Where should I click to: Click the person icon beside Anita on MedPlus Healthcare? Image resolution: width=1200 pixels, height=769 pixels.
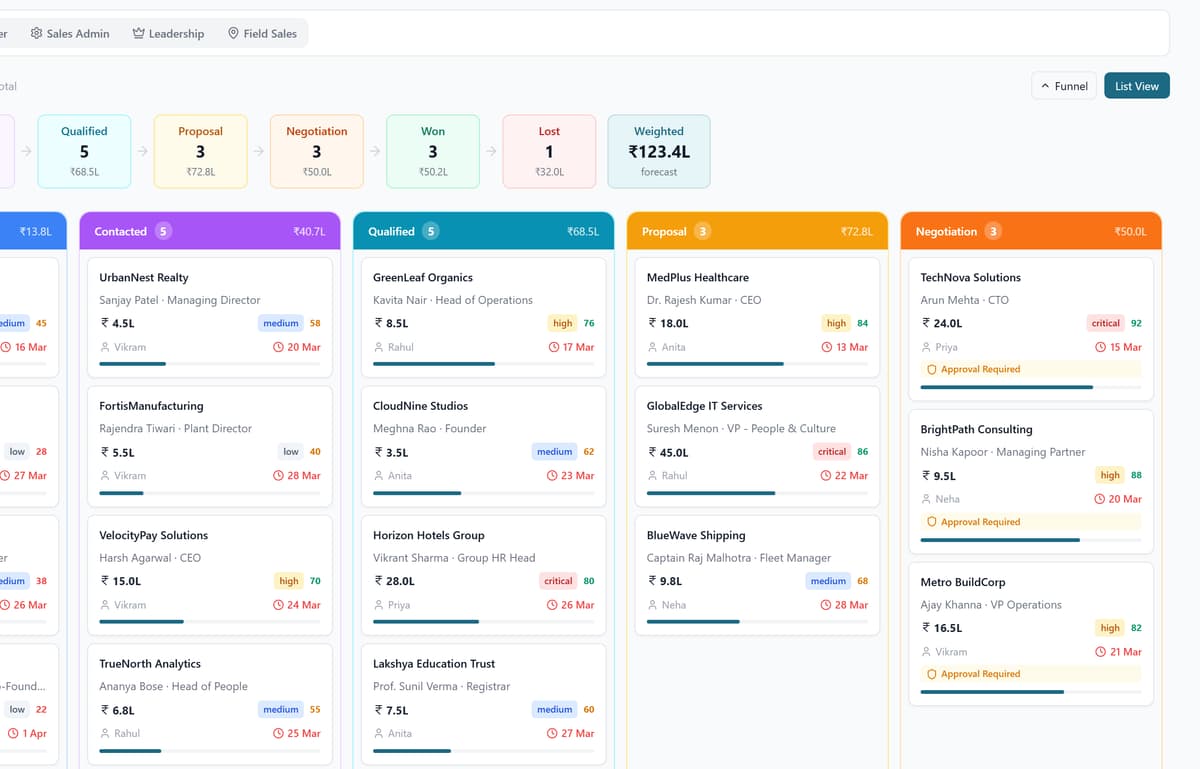point(653,347)
